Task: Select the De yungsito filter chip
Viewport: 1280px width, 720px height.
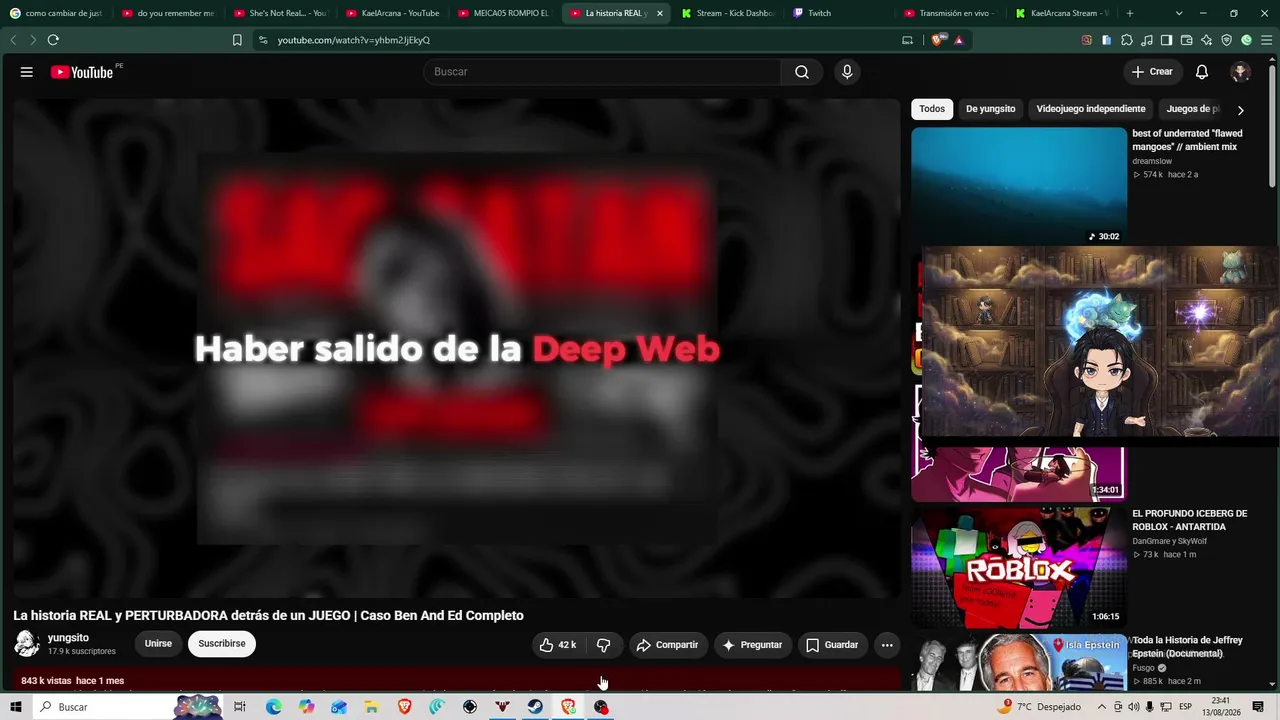Action: pos(990,109)
